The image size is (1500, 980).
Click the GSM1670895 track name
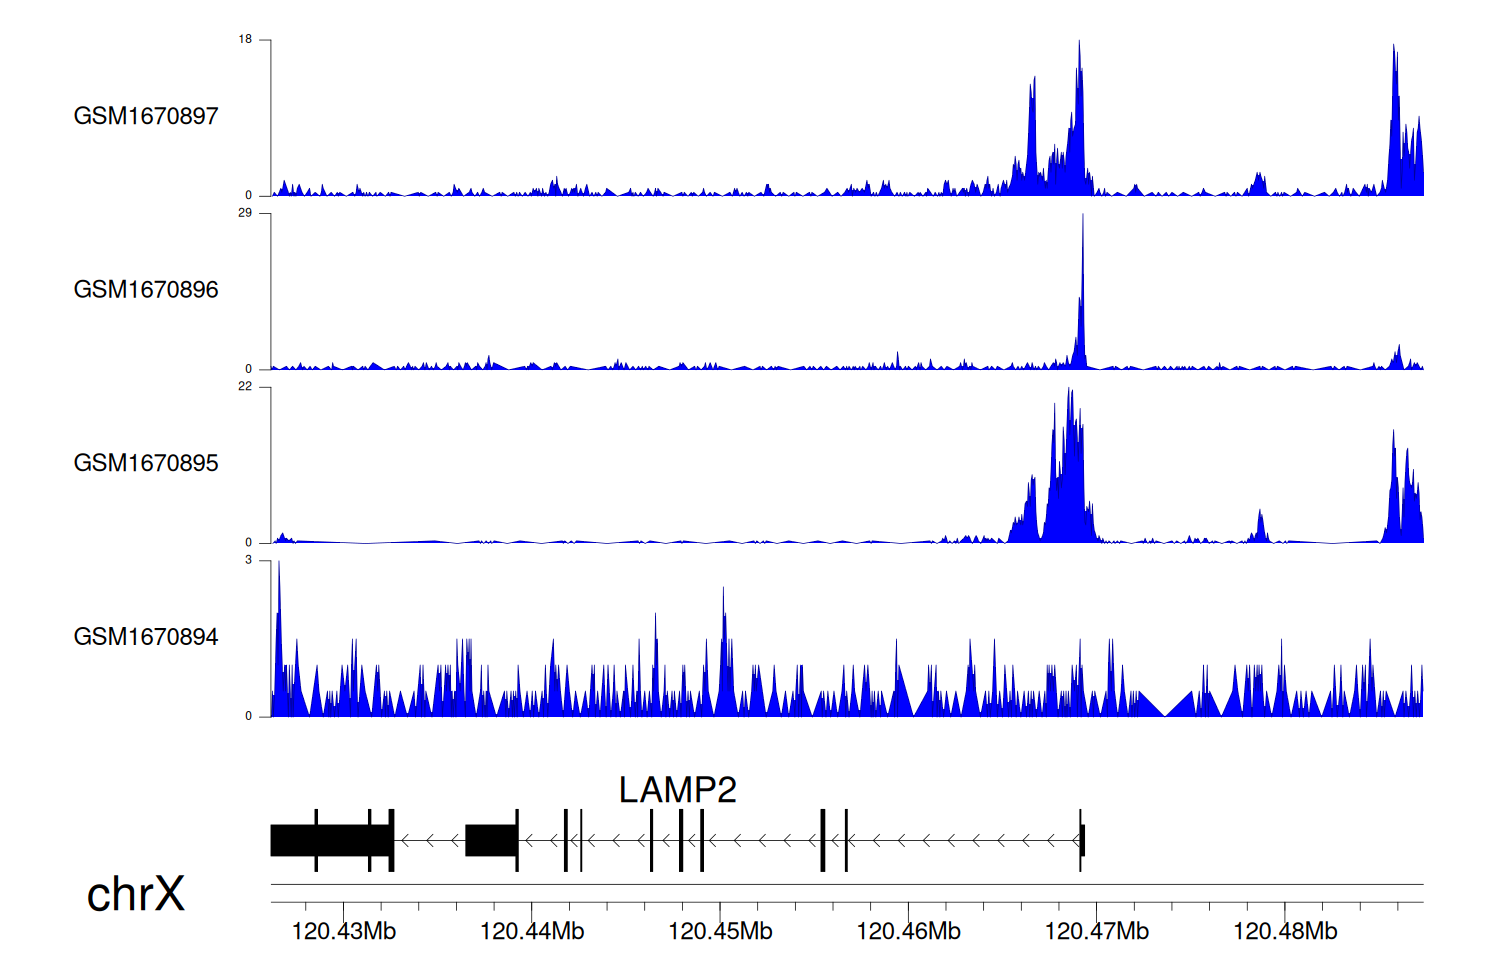[x=146, y=463]
